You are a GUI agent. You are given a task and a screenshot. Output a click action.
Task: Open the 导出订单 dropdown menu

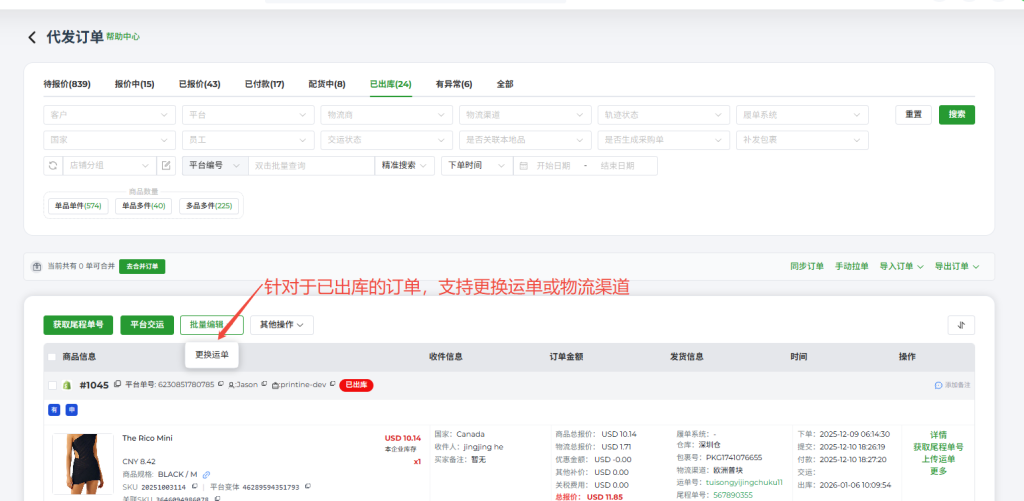957,266
